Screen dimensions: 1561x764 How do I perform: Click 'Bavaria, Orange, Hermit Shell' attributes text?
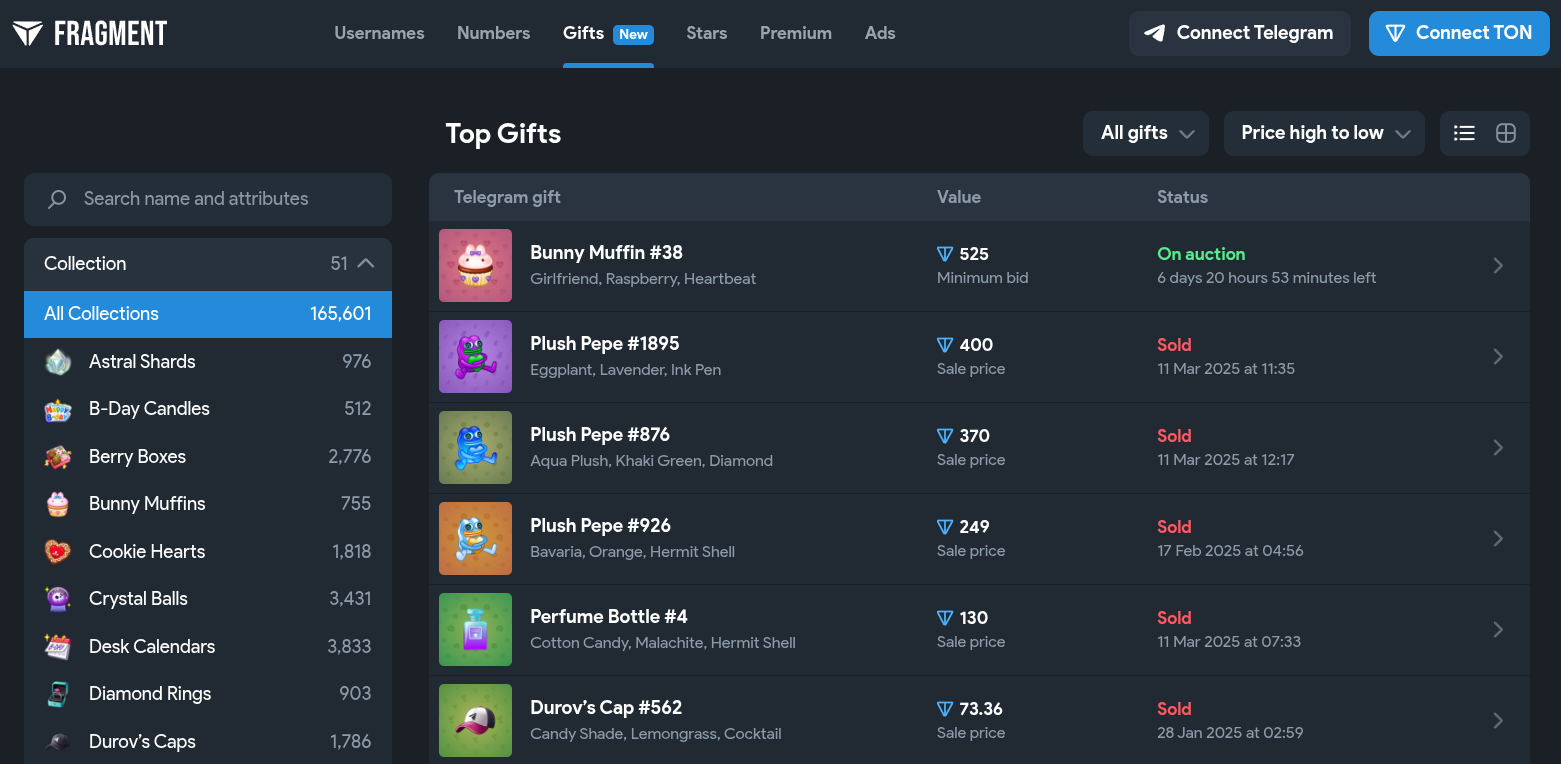pyautogui.click(x=632, y=551)
